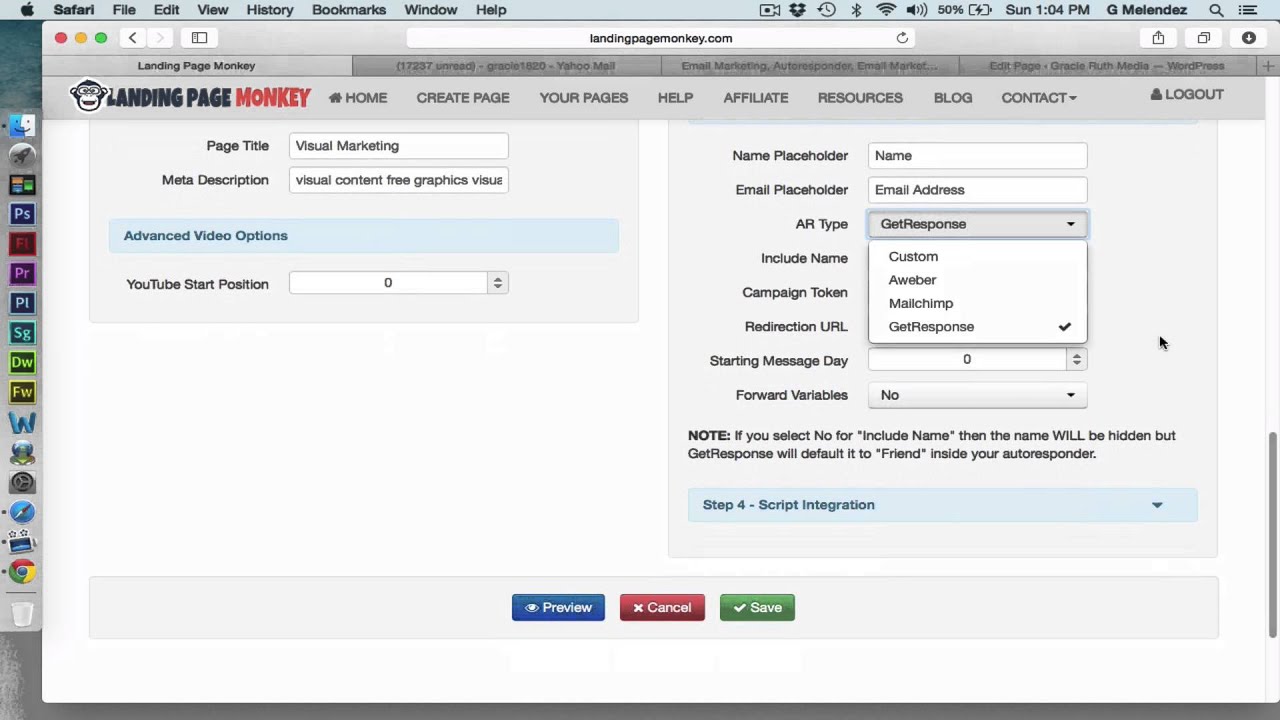Open Notification Center list icon
This screenshot has height=720, width=1280.
[1250, 10]
